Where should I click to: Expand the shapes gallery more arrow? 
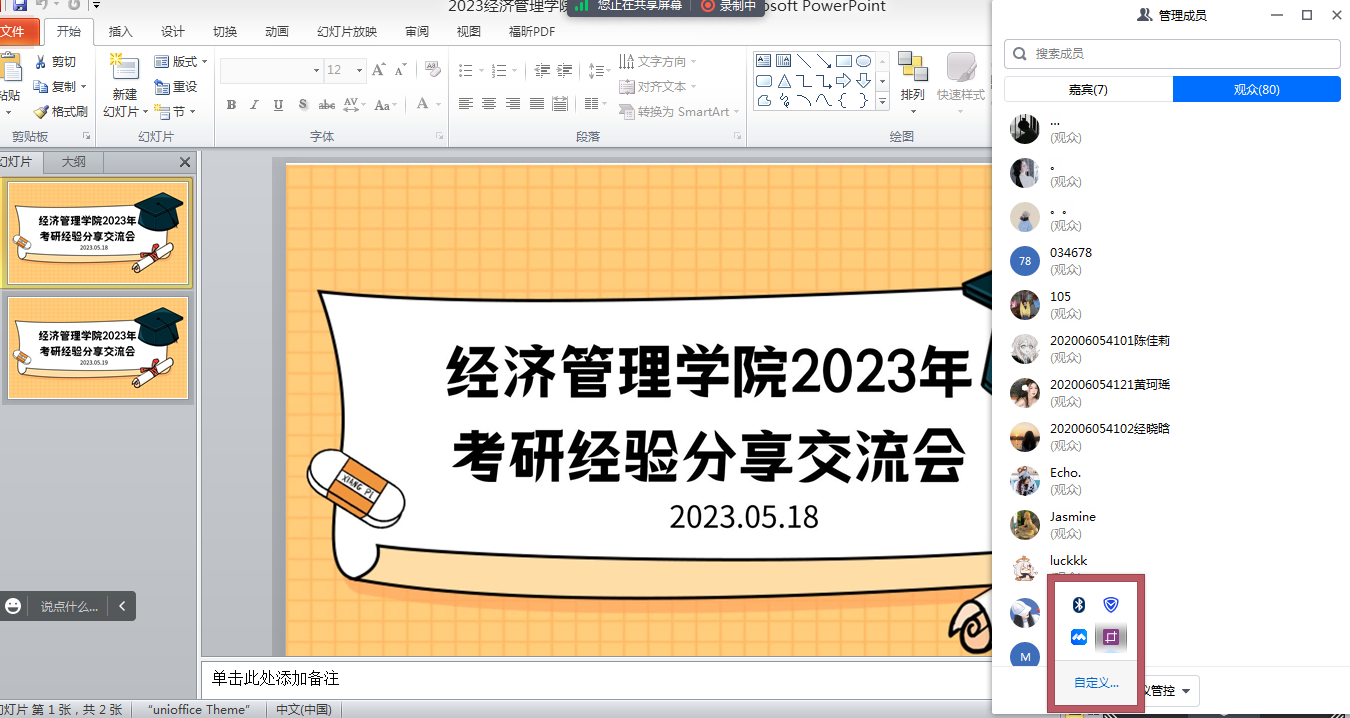pos(882,101)
